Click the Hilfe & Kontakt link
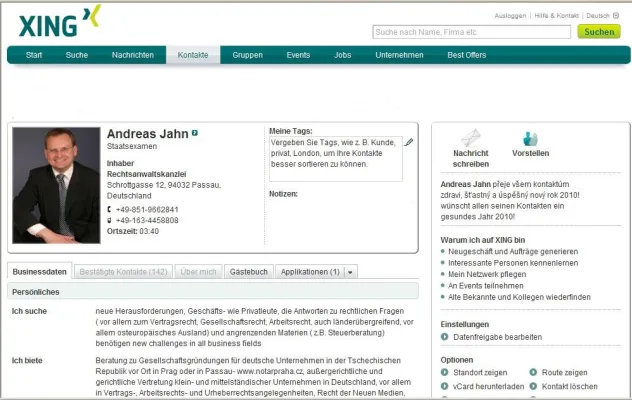 [x=557, y=16]
